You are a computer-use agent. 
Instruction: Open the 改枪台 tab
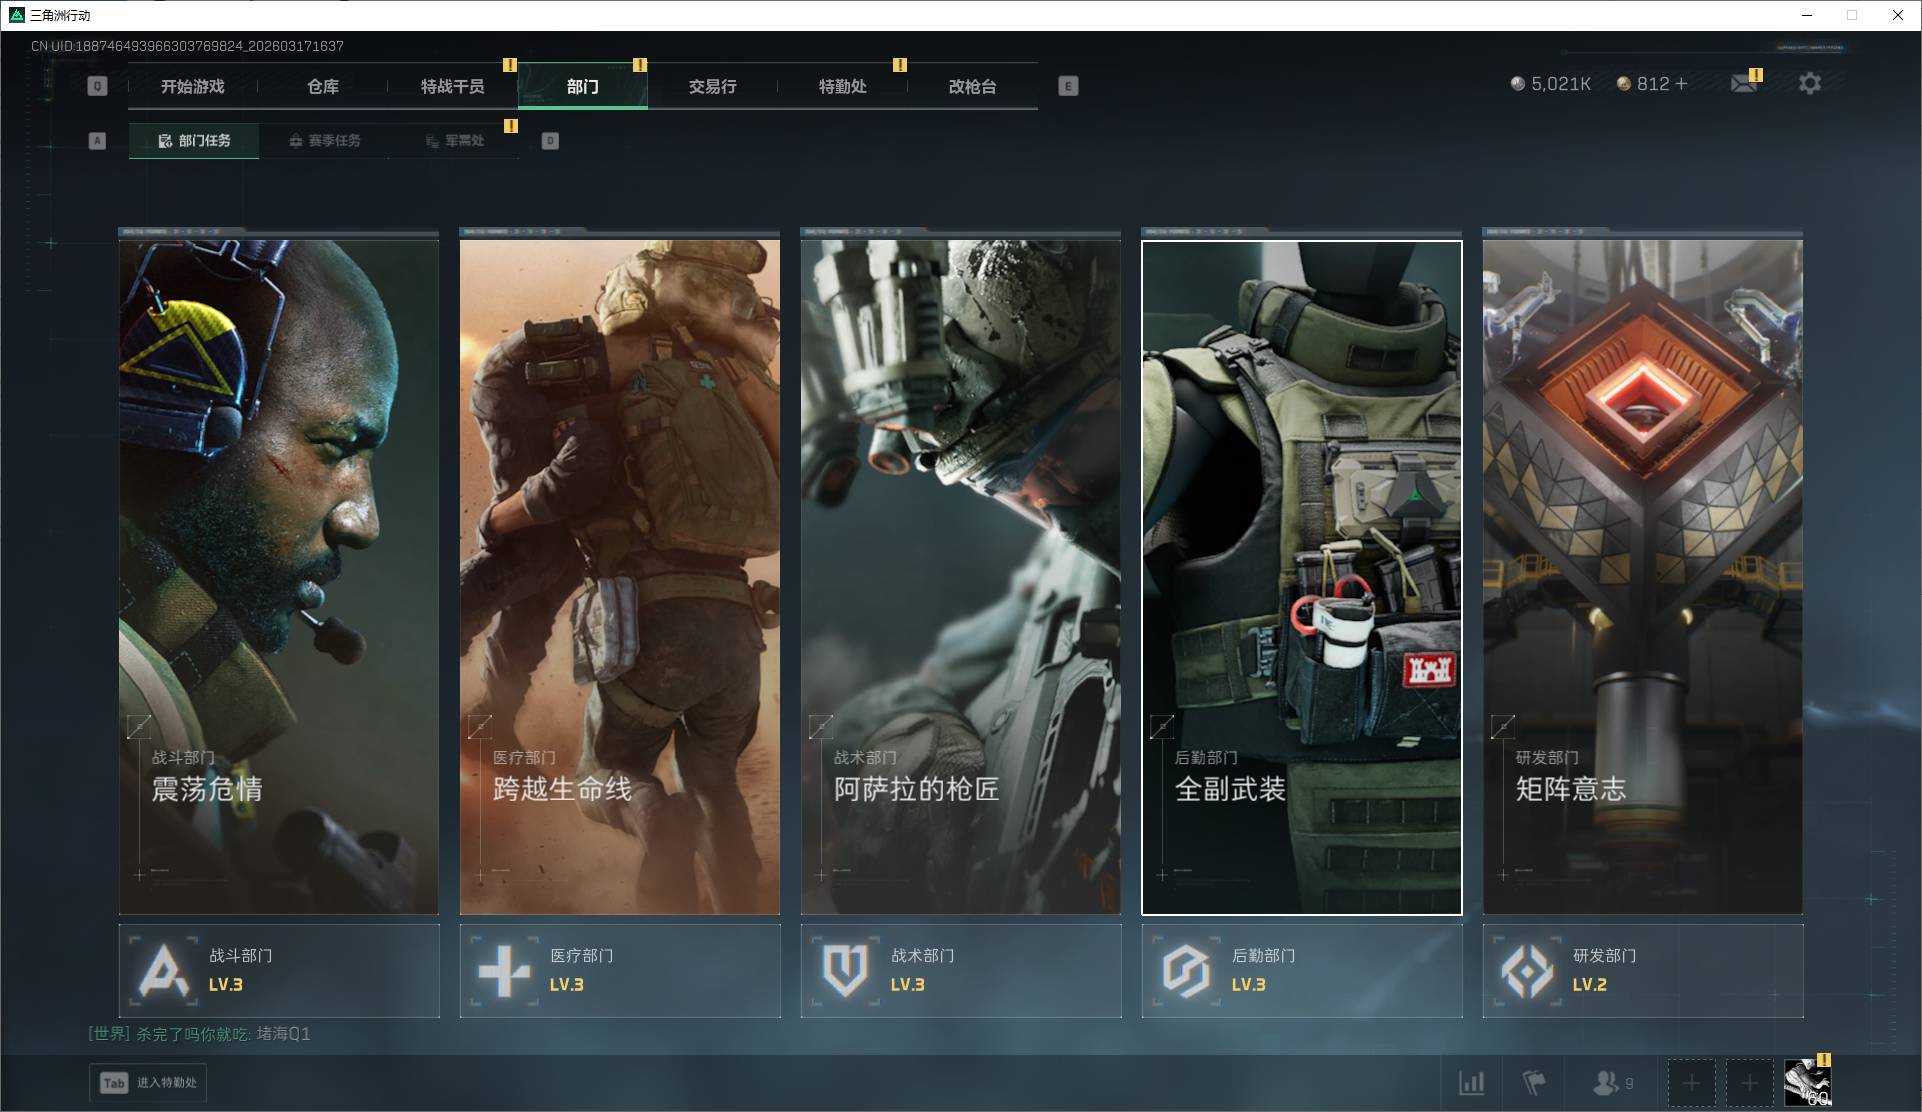click(973, 86)
